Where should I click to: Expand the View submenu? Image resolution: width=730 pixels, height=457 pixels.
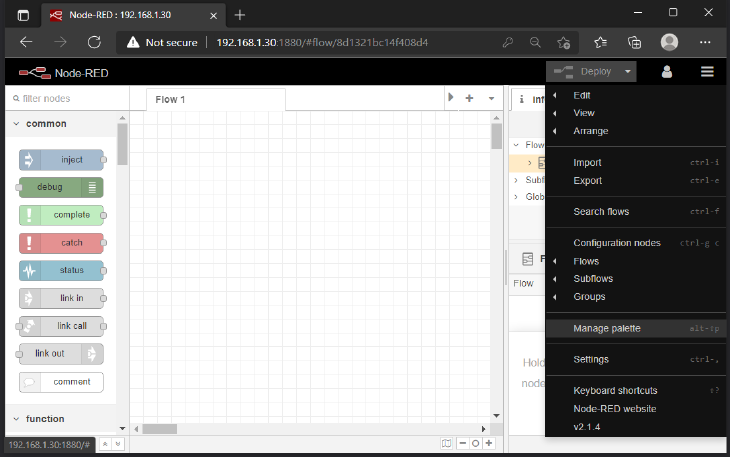tap(635, 113)
